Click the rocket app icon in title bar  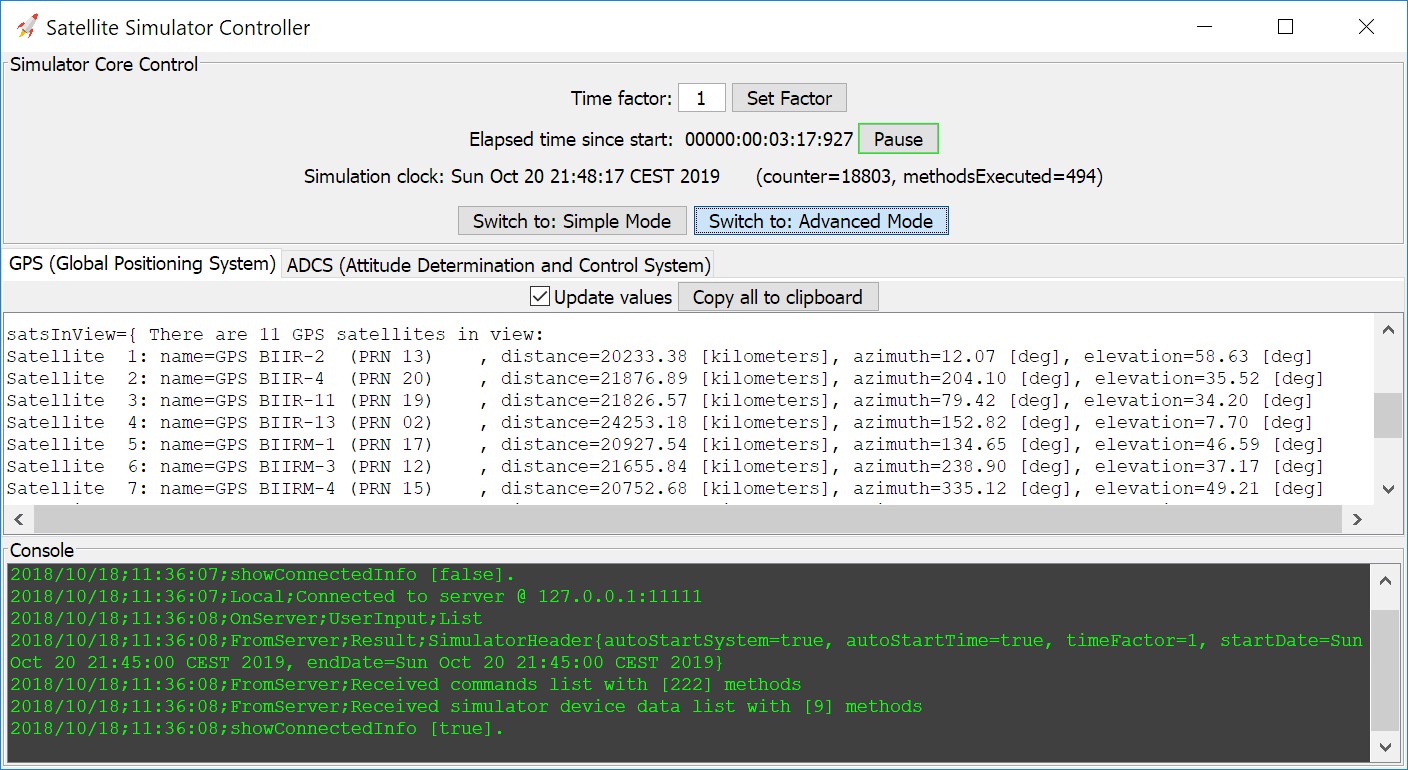click(x=27, y=27)
